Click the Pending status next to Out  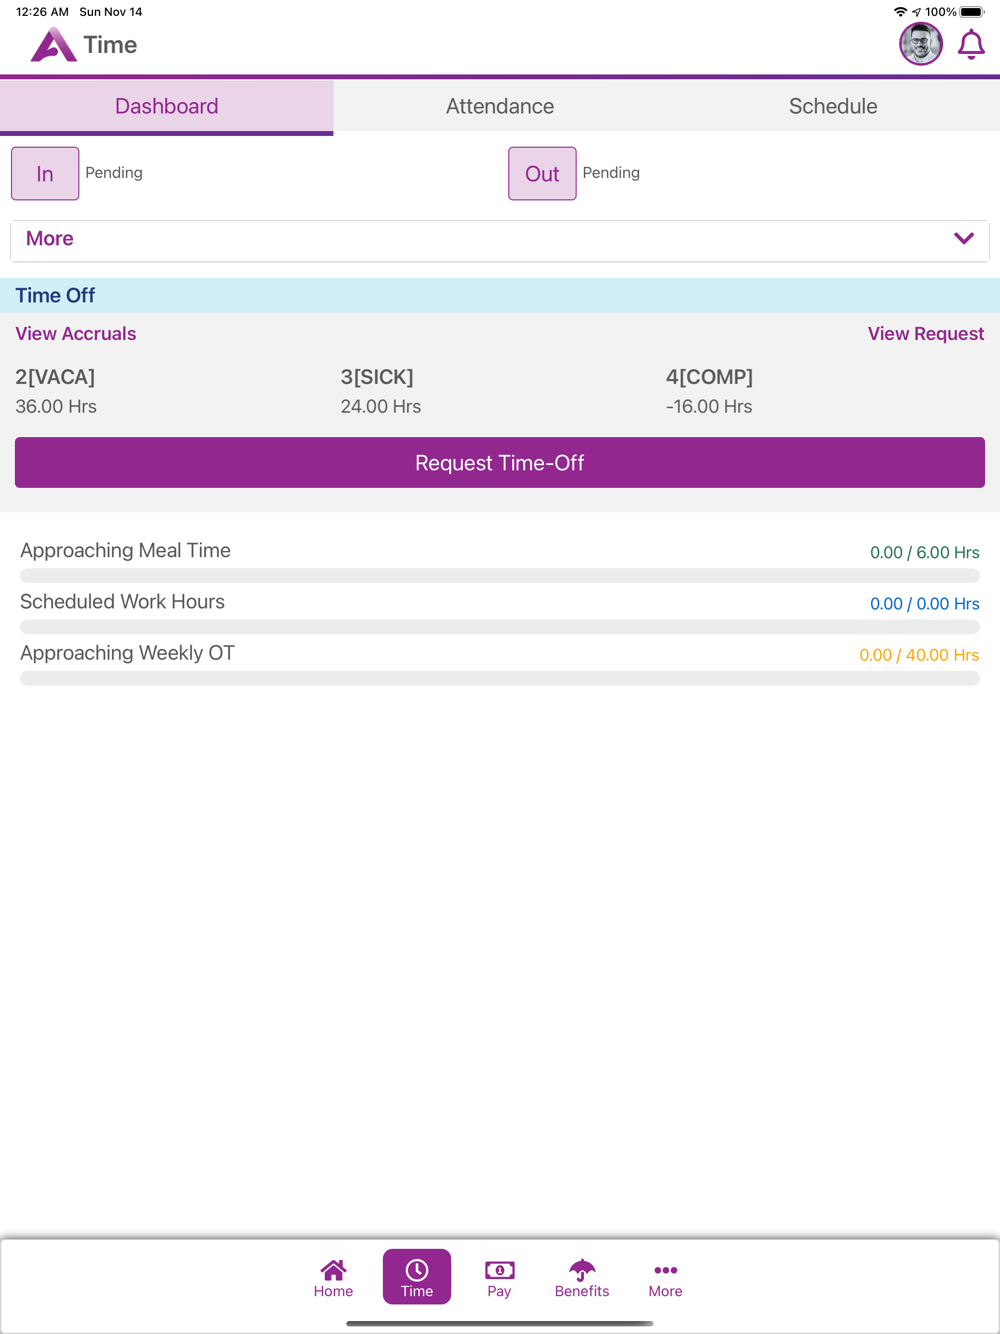[x=611, y=173]
